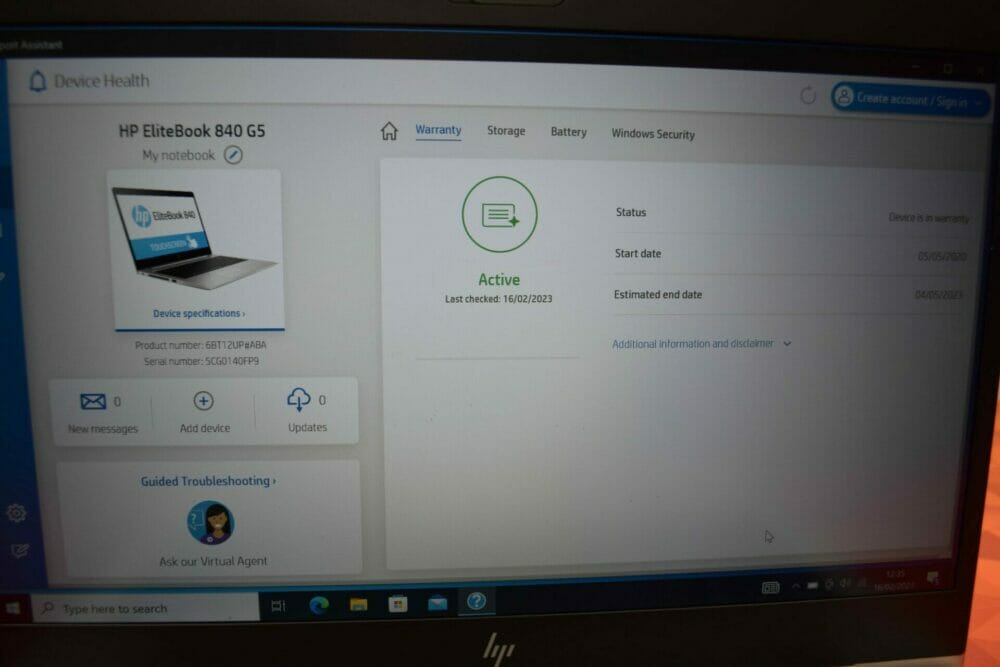The height and width of the screenshot is (667, 1000).
Task: Open File Explorer from the taskbar
Action: click(x=358, y=603)
